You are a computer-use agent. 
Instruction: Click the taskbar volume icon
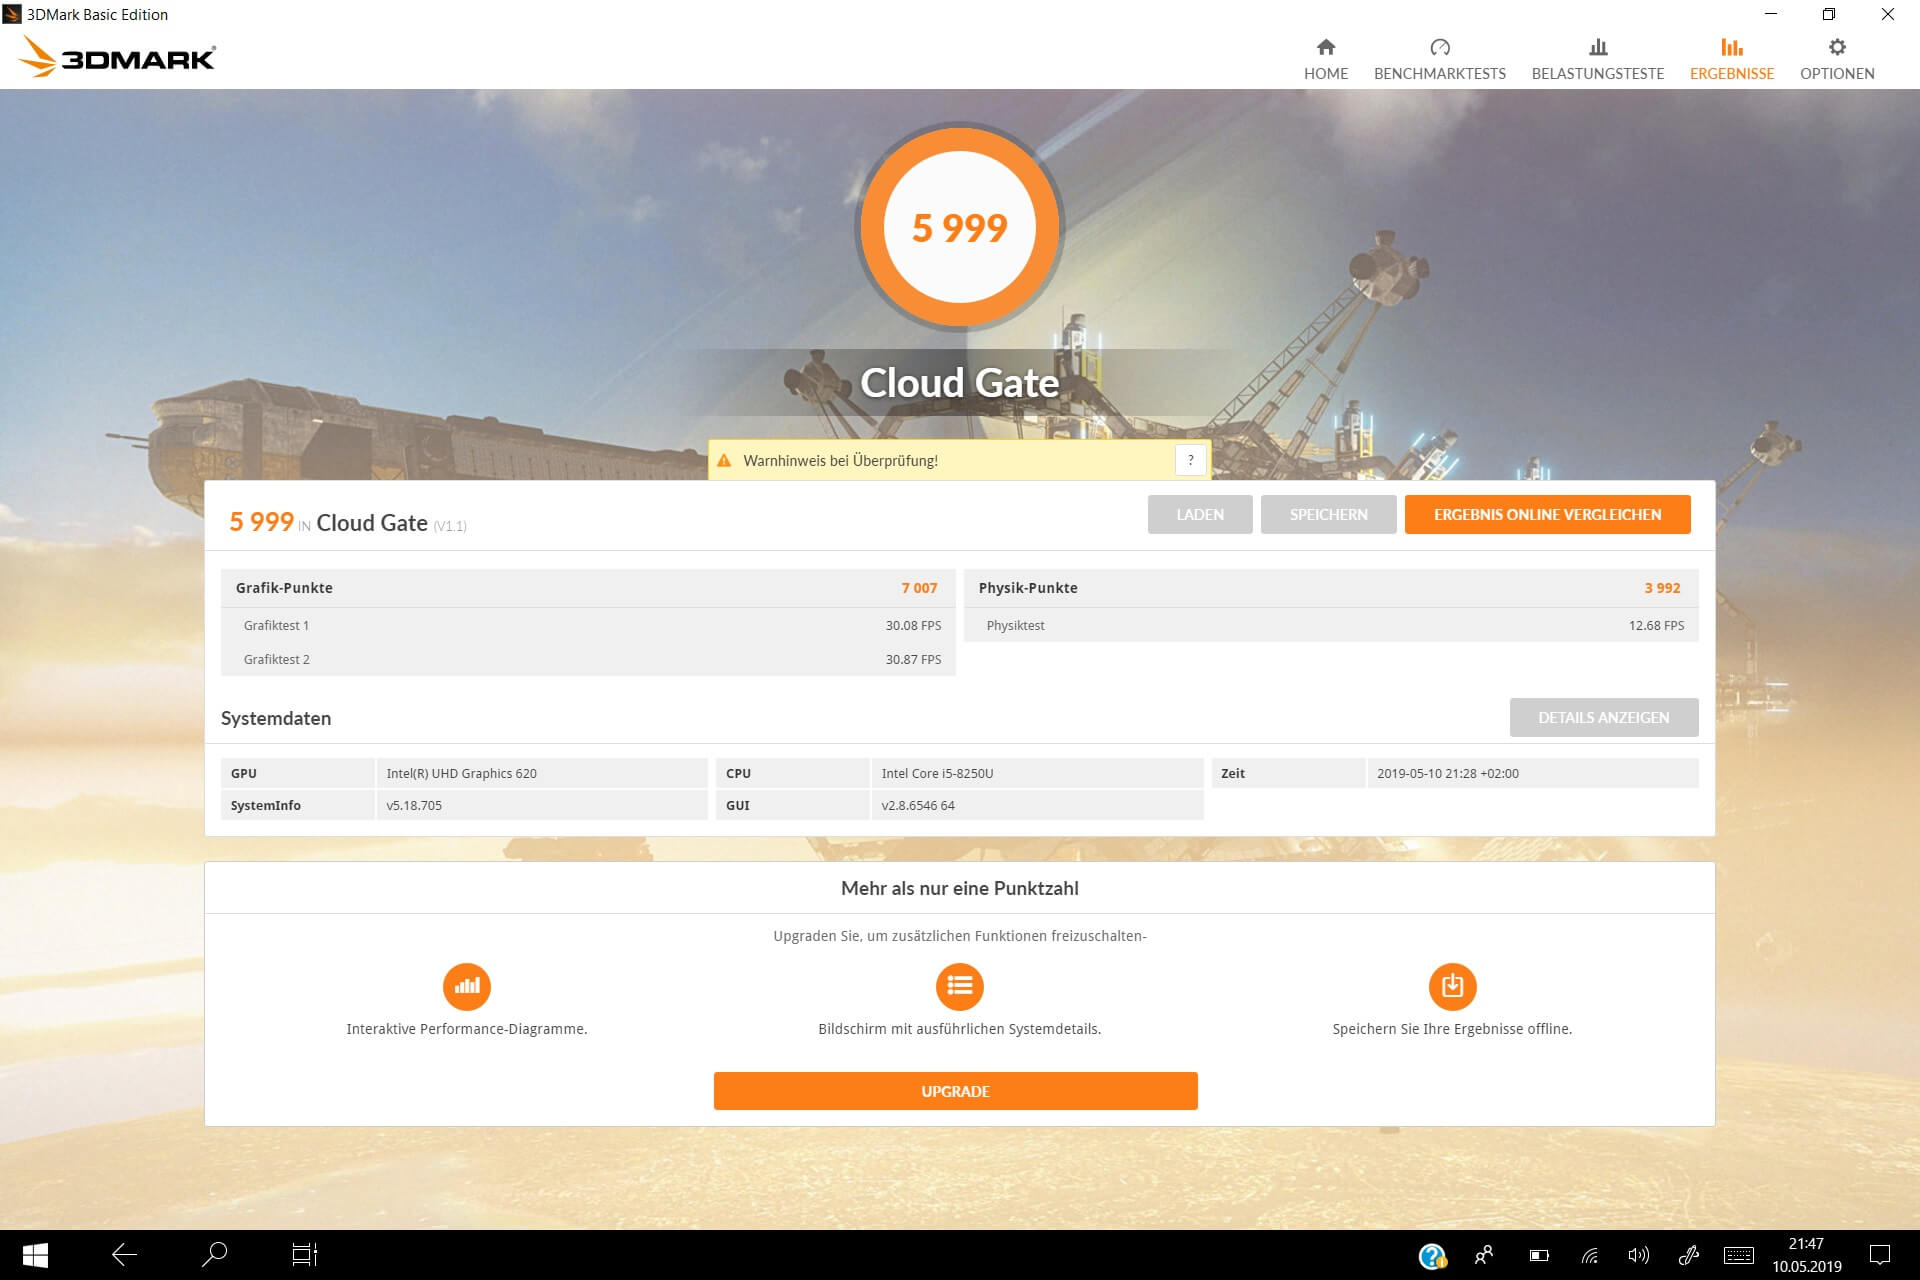[x=1637, y=1255]
